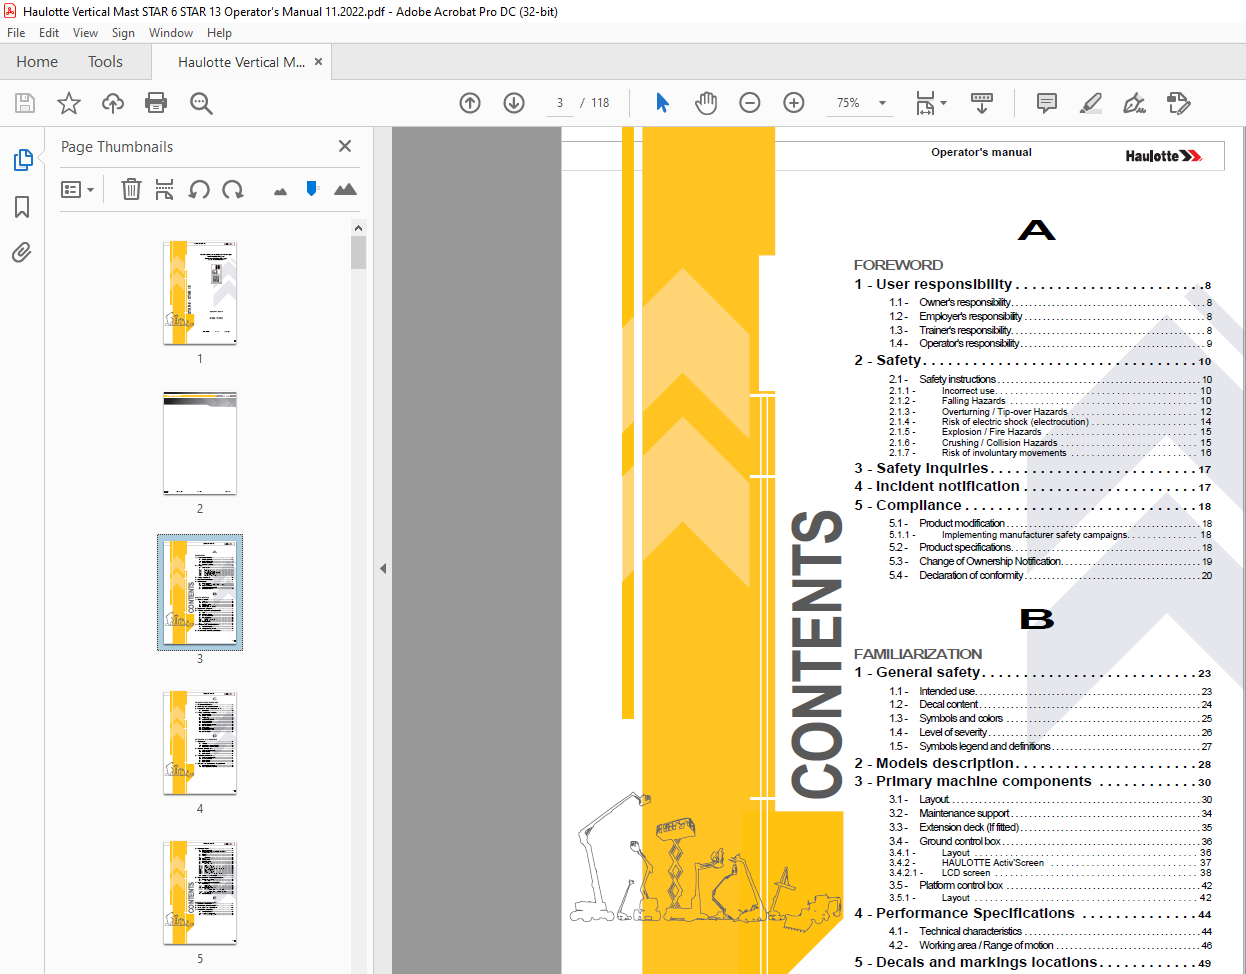Click the current page number field
1246x974 pixels.
click(560, 103)
